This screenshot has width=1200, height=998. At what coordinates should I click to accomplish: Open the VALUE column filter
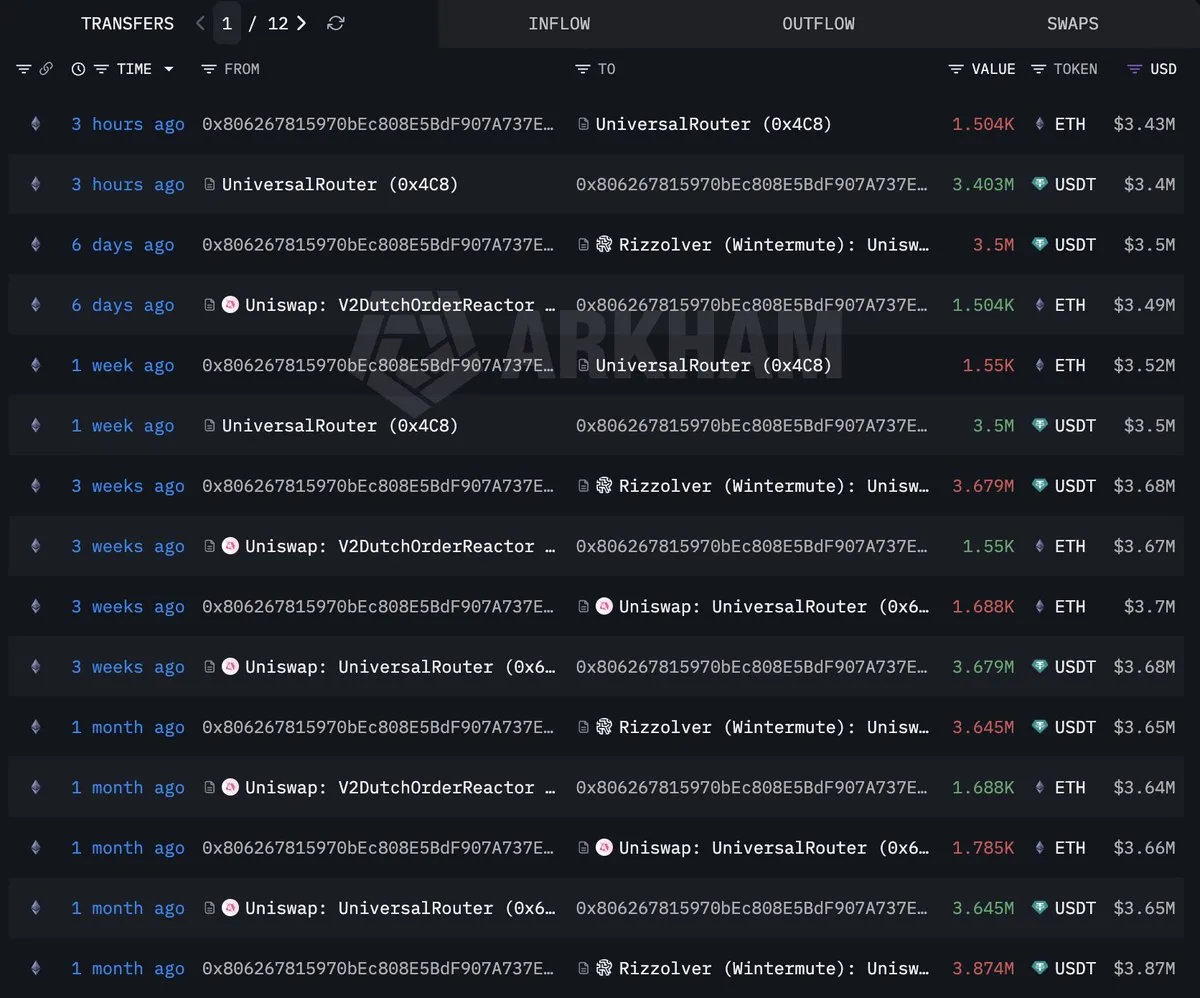coord(956,69)
